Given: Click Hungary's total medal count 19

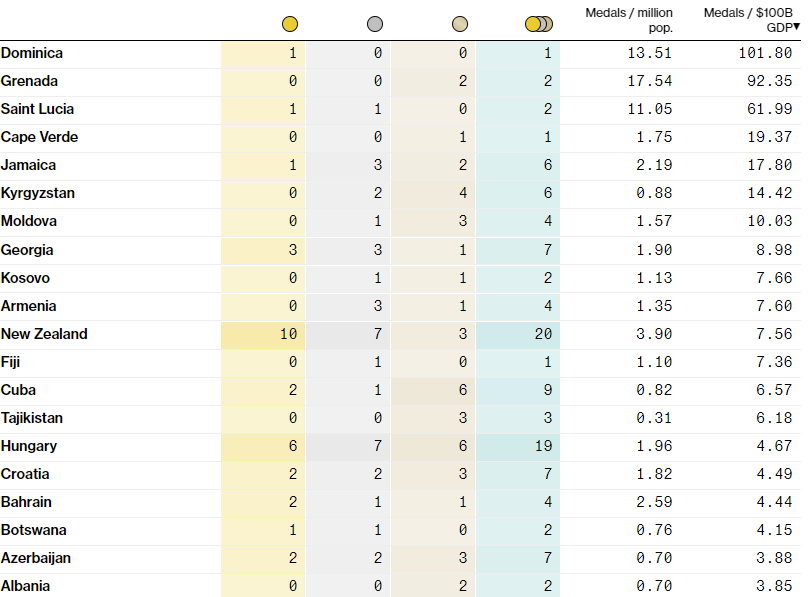Looking at the screenshot, I should (x=543, y=446).
